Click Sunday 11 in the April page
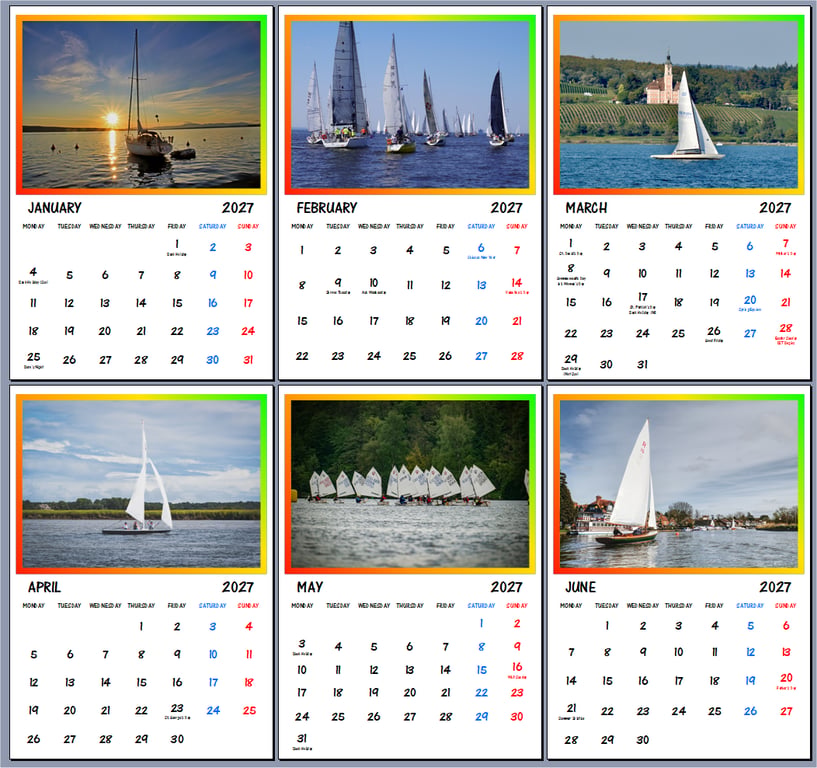This screenshot has height=768, width=817. [249, 654]
